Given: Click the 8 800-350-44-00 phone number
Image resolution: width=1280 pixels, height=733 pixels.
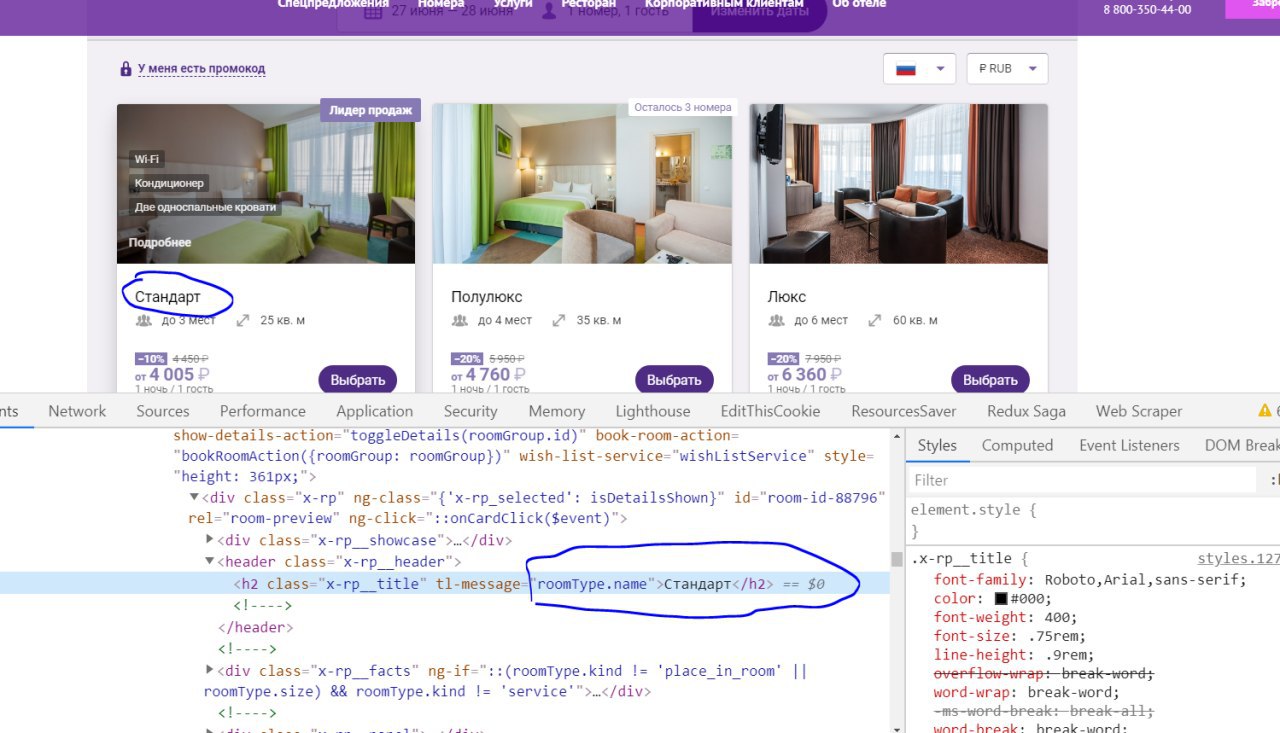Looking at the screenshot, I should click(1147, 9).
